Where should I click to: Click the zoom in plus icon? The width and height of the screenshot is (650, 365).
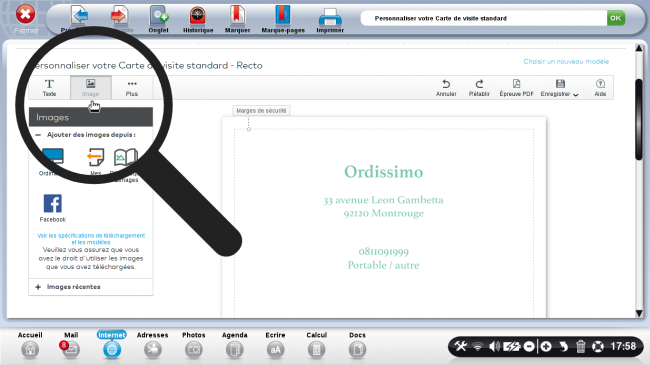click(546, 346)
